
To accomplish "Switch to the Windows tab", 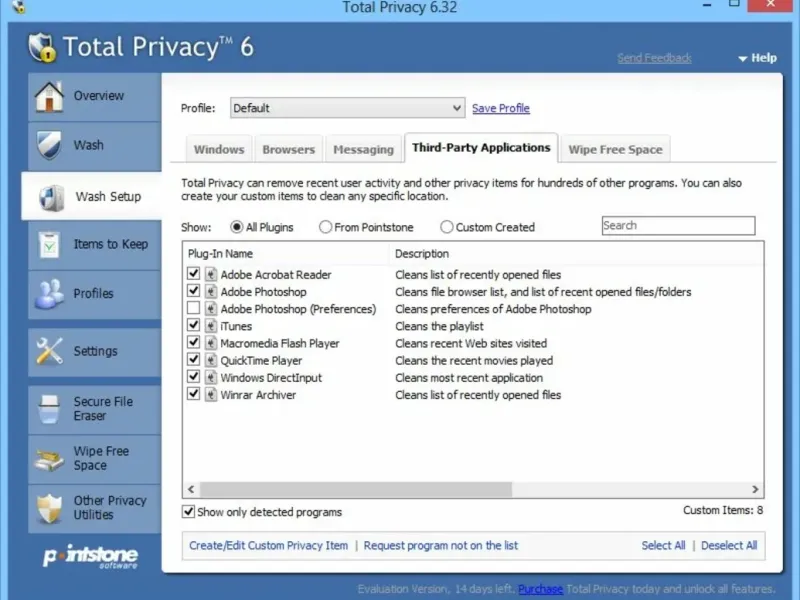I will [x=219, y=149].
